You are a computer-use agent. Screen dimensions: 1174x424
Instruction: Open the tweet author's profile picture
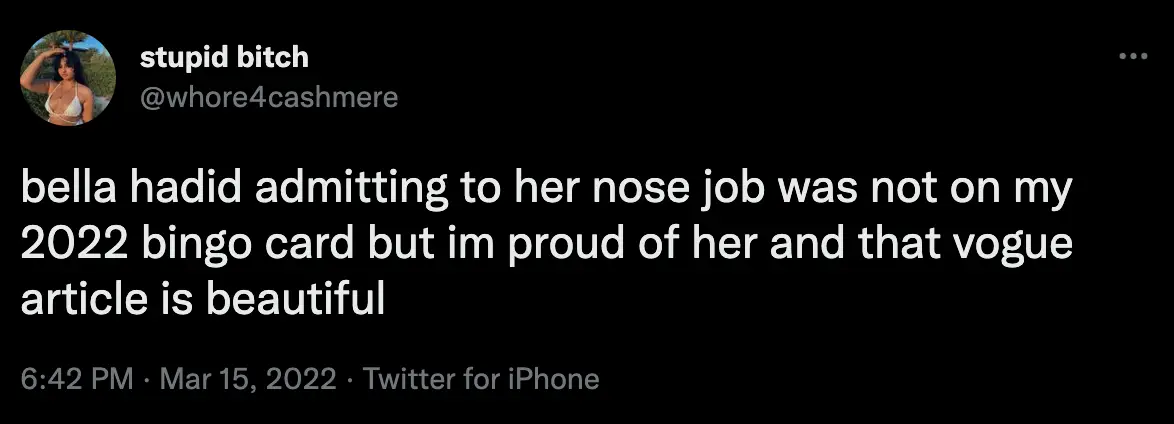click(68, 78)
